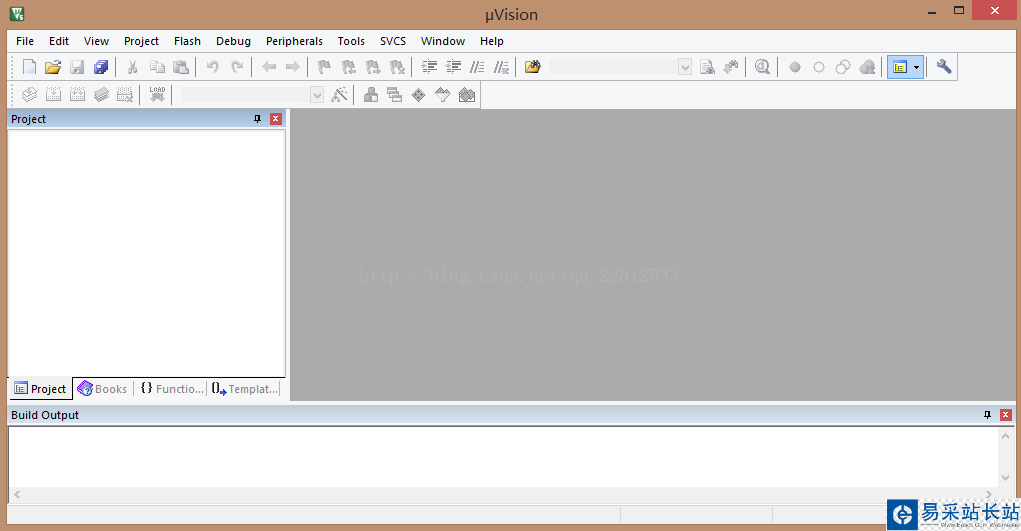Image resolution: width=1021 pixels, height=531 pixels.
Task: Click the Select Target combo box field
Action: pos(245,94)
